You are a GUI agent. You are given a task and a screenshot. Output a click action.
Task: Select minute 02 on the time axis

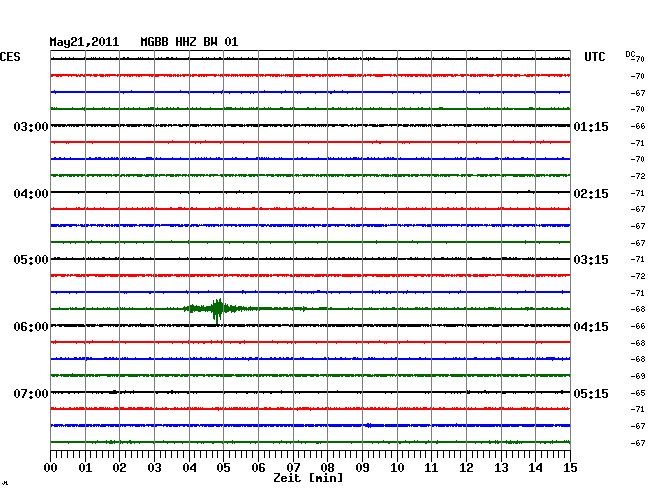119,468
